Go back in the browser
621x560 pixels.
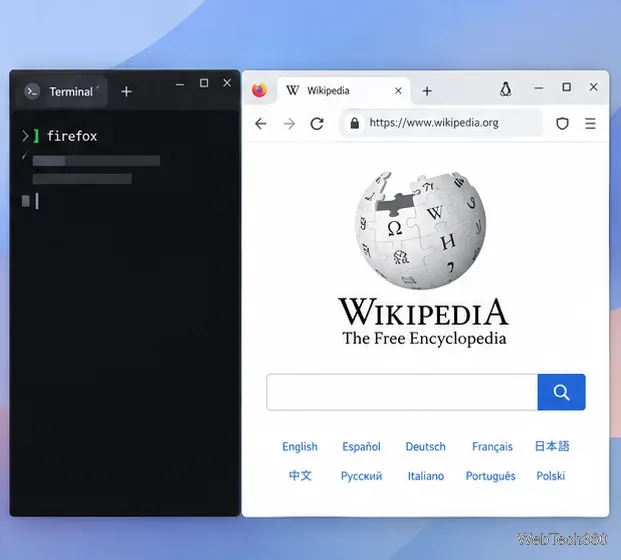[x=261, y=124]
